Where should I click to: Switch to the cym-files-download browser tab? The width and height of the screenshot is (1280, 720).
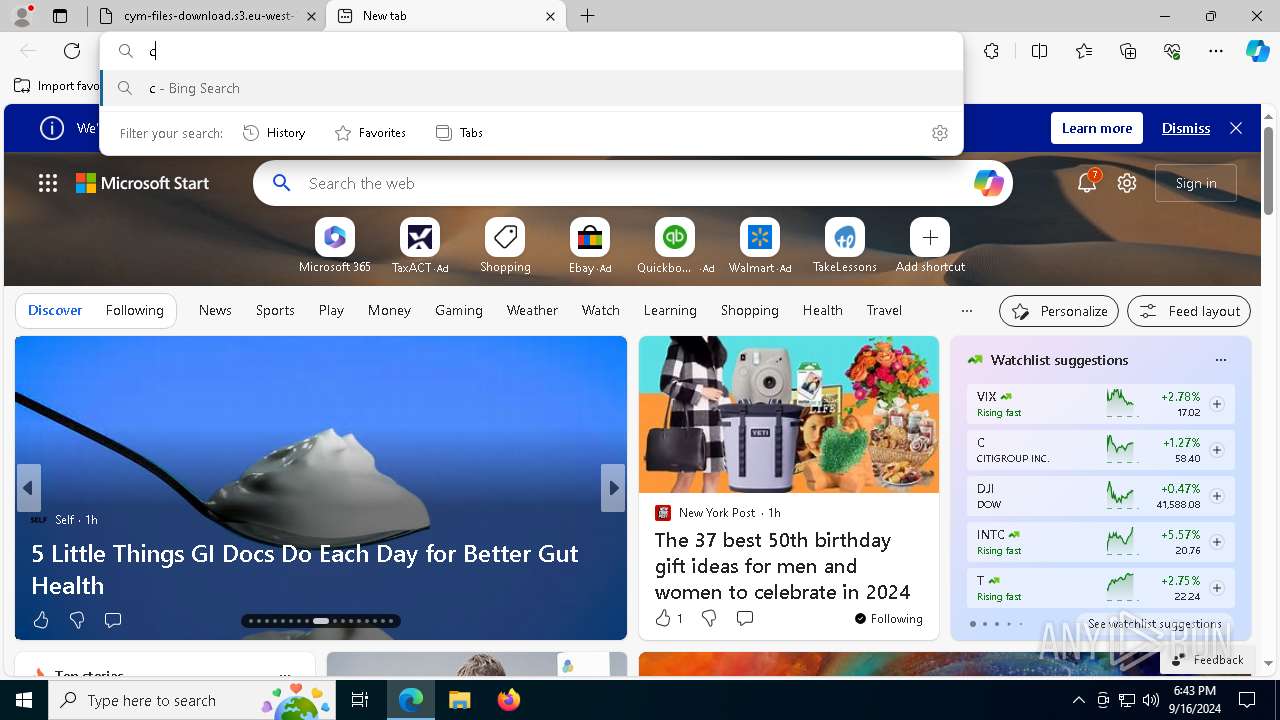coord(210,16)
